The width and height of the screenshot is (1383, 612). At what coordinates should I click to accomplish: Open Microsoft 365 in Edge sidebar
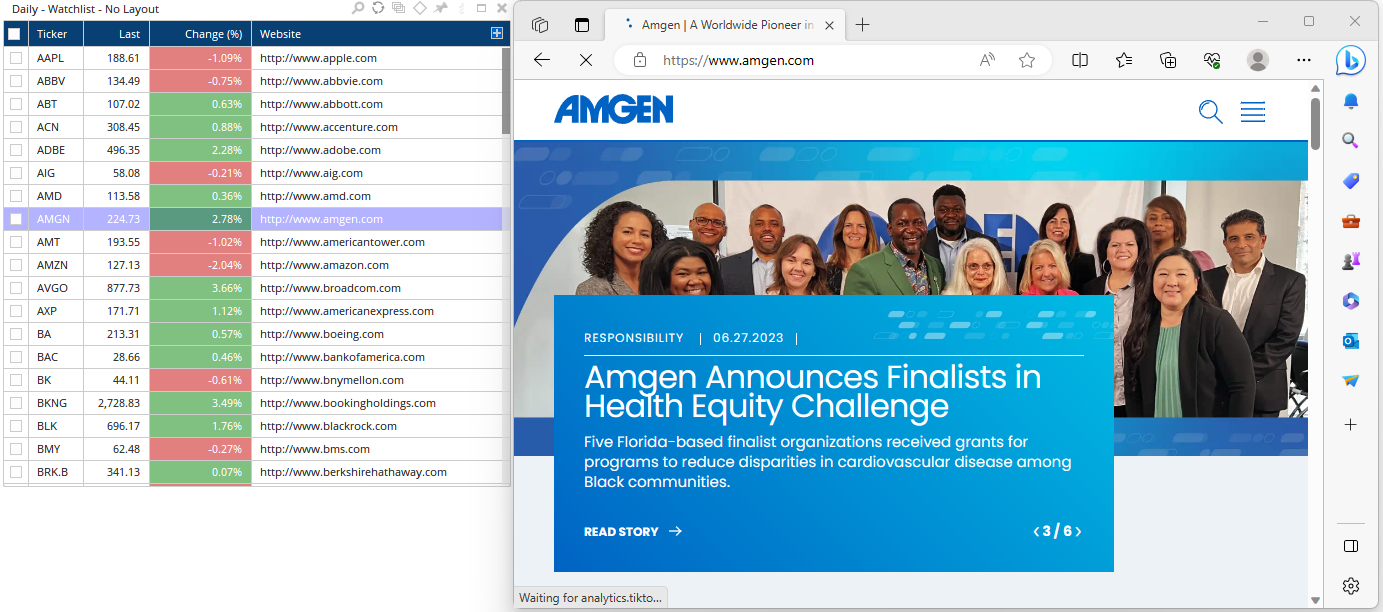(1351, 301)
